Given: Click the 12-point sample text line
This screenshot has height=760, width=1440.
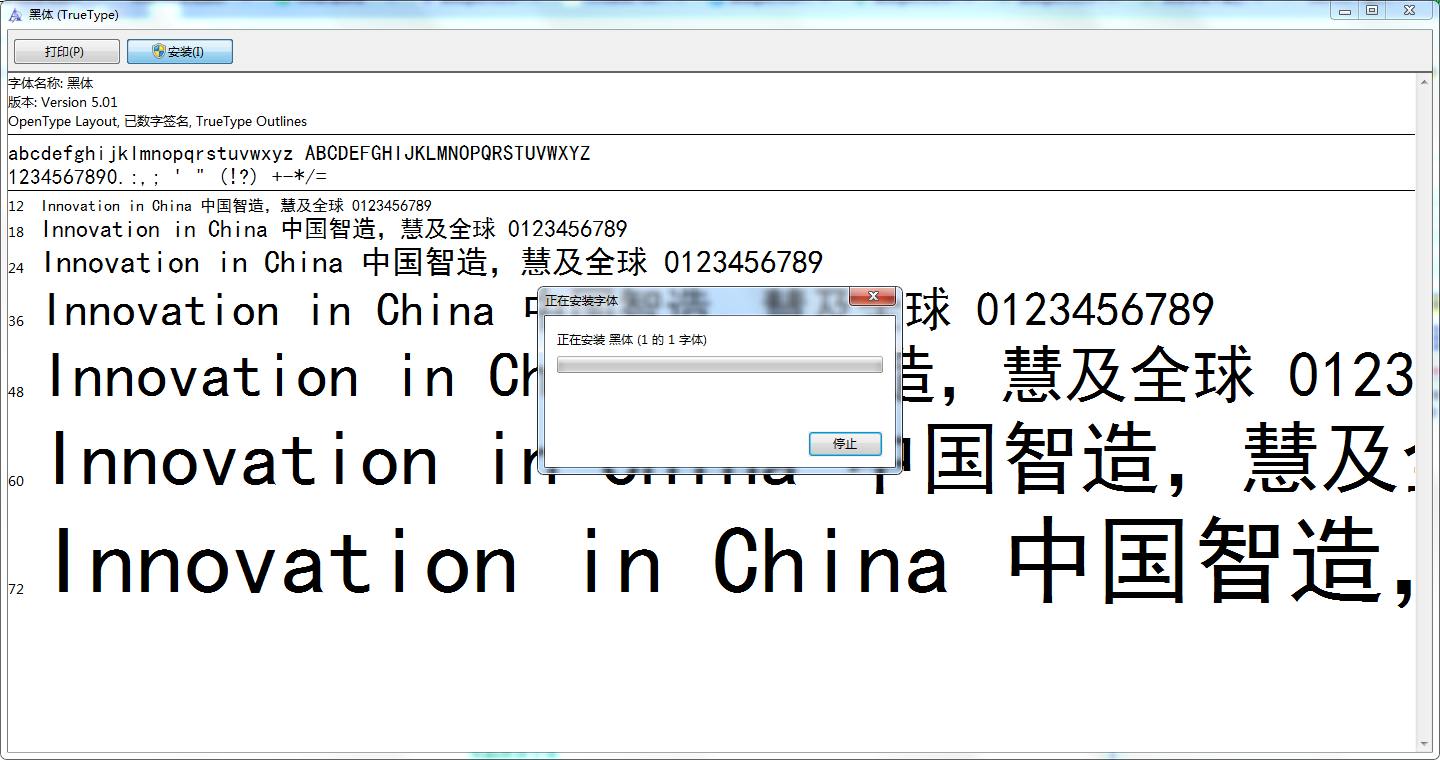Looking at the screenshot, I should (x=236, y=206).
